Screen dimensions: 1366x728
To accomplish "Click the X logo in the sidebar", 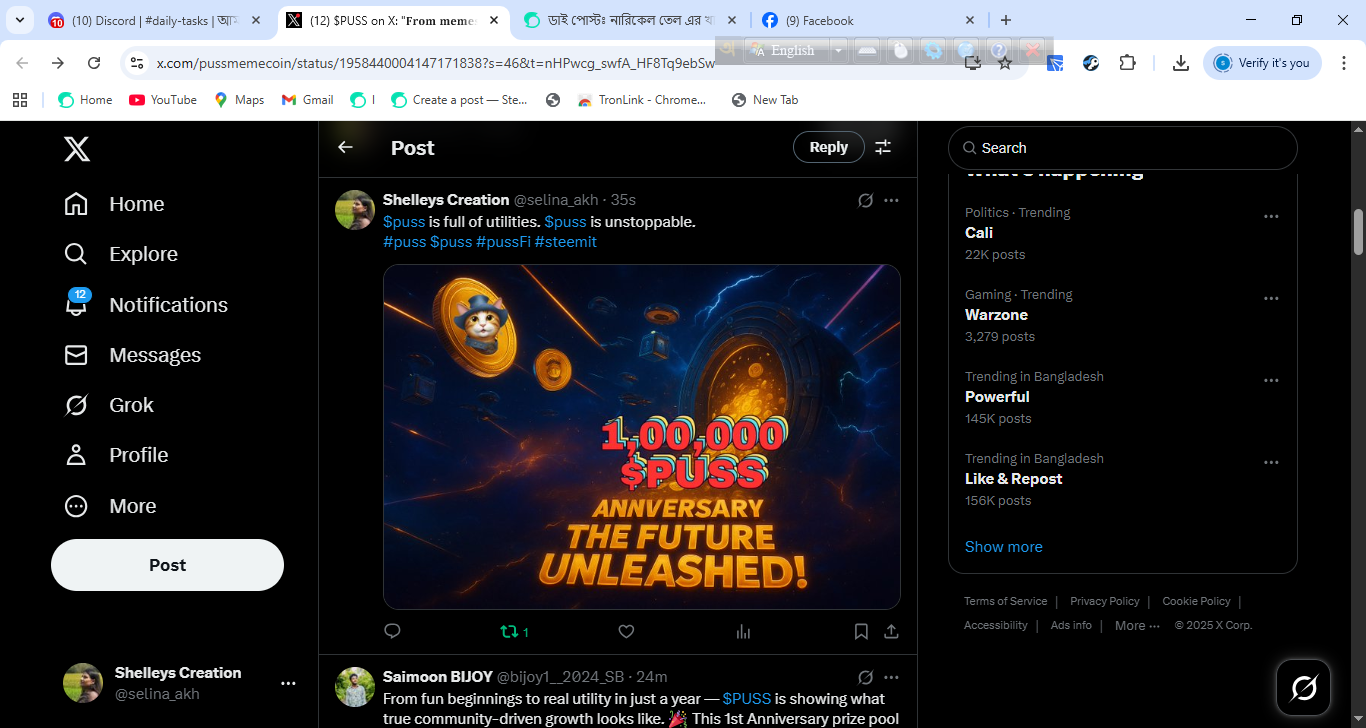I will coord(77,149).
